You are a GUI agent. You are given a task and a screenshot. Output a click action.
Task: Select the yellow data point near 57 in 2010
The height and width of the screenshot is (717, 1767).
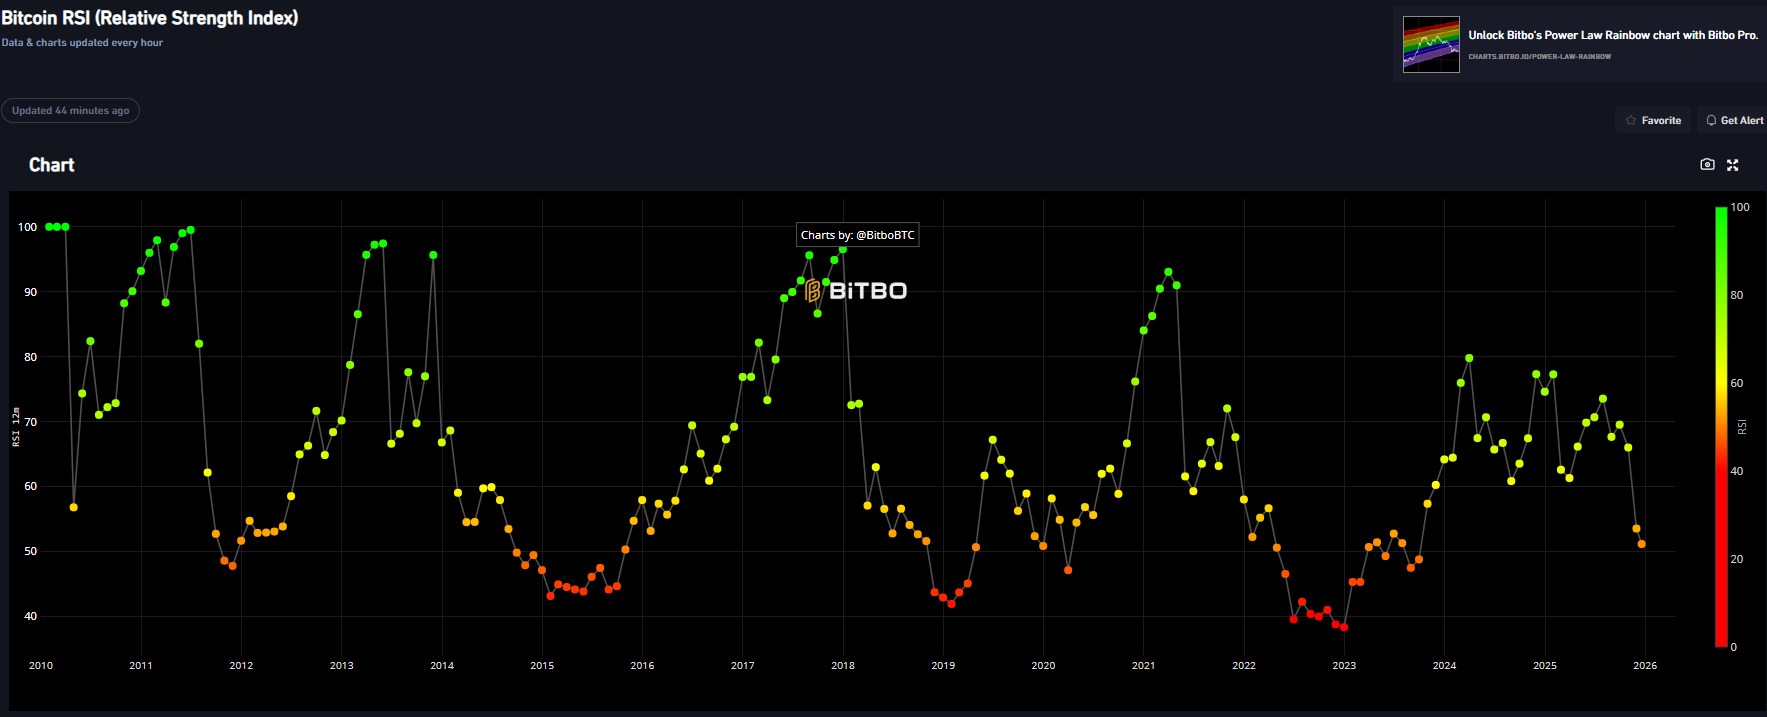[73, 508]
